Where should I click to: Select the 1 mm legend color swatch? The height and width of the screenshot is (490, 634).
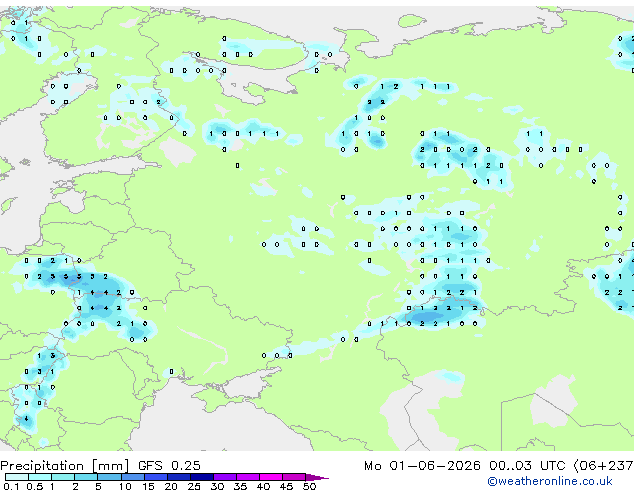(63, 477)
